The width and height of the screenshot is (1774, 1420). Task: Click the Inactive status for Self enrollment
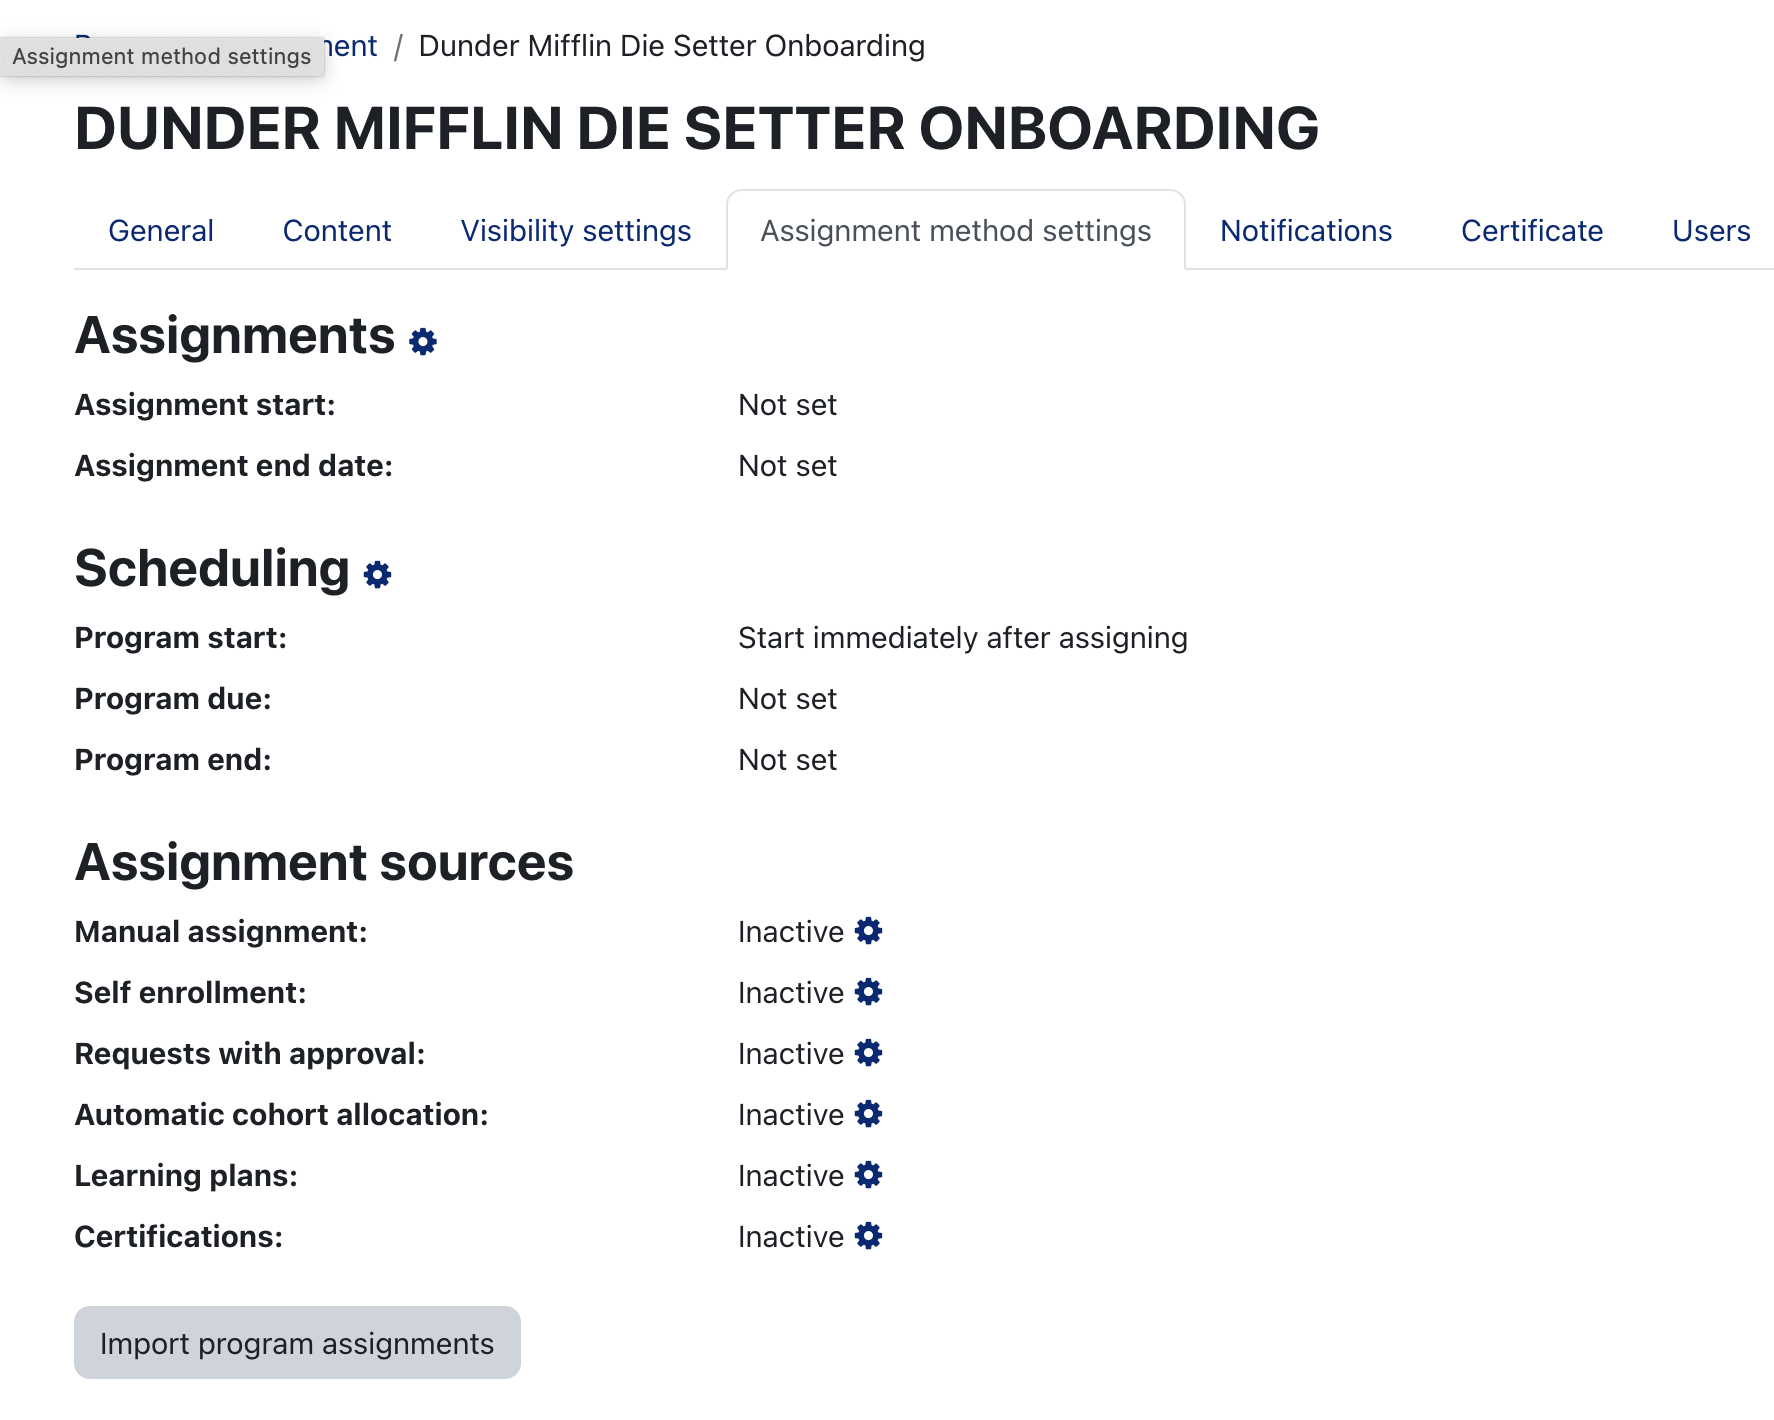(x=791, y=993)
